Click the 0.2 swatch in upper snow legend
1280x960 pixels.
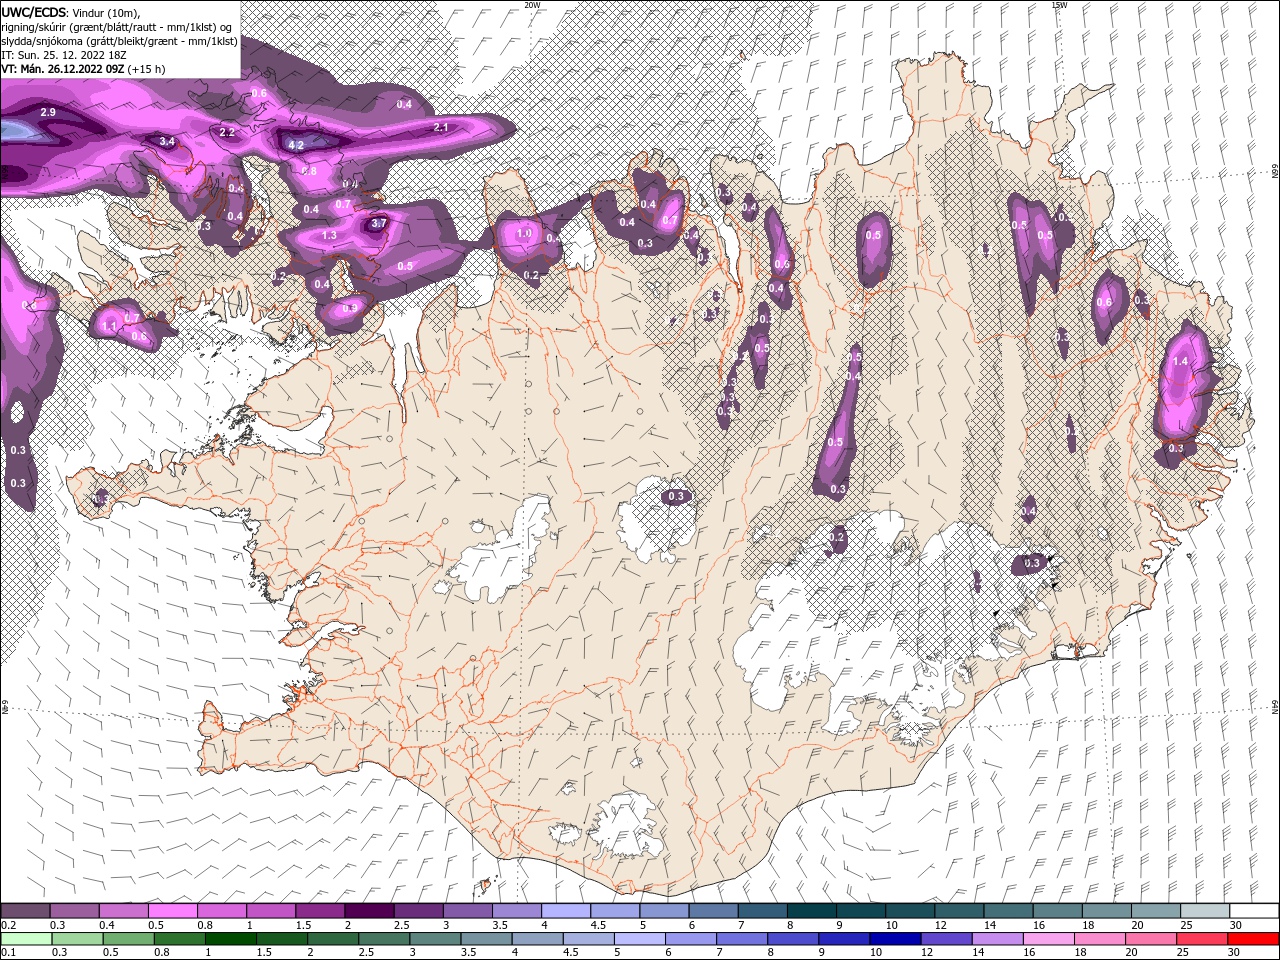(x=25, y=911)
